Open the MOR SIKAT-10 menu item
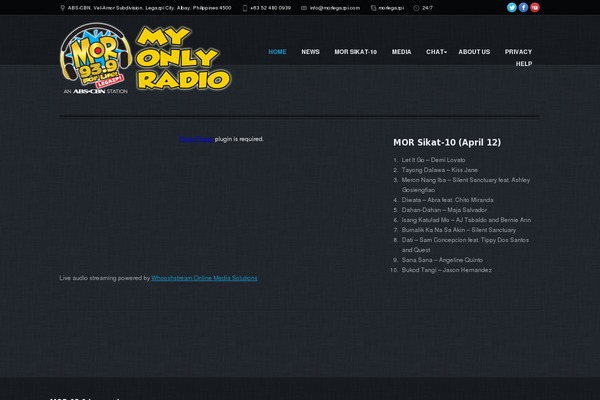The height and width of the screenshot is (400, 600). [x=355, y=52]
